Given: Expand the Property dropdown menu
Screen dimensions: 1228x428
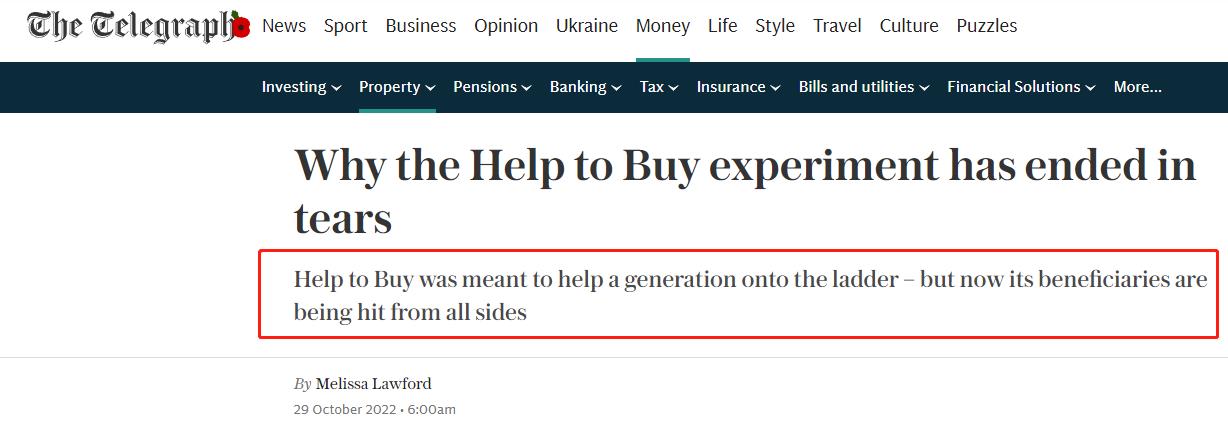Looking at the screenshot, I should coord(397,87).
